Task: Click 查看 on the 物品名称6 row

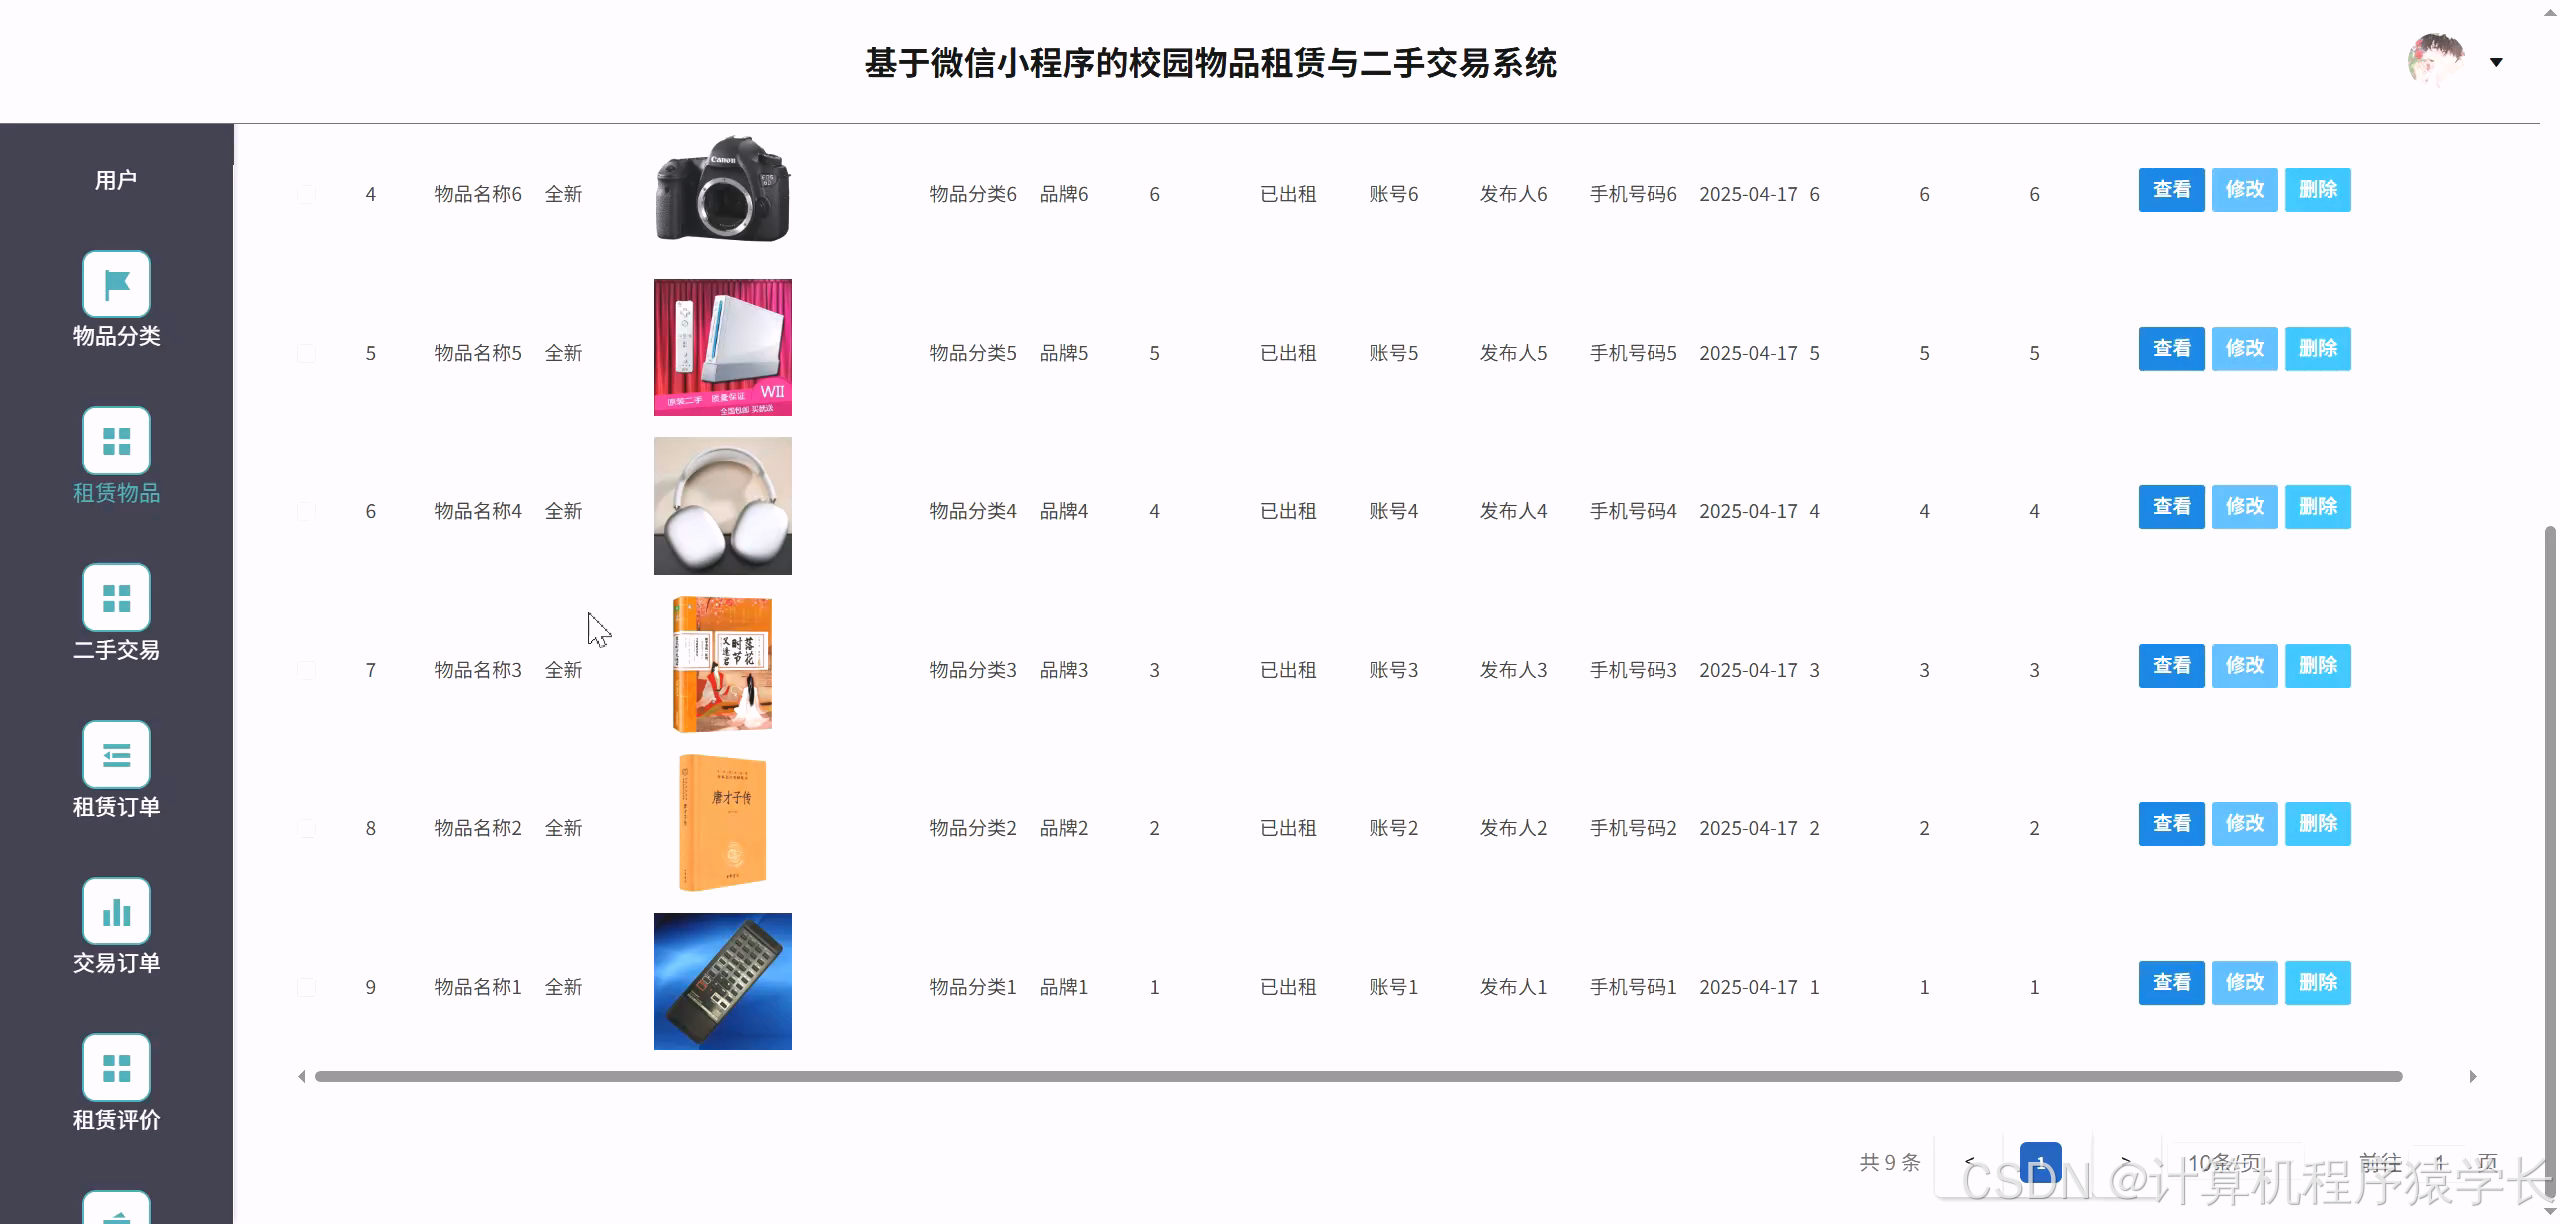Action: point(2170,189)
